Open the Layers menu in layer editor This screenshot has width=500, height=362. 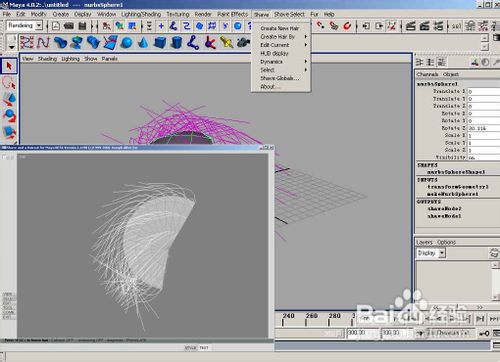[x=424, y=242]
